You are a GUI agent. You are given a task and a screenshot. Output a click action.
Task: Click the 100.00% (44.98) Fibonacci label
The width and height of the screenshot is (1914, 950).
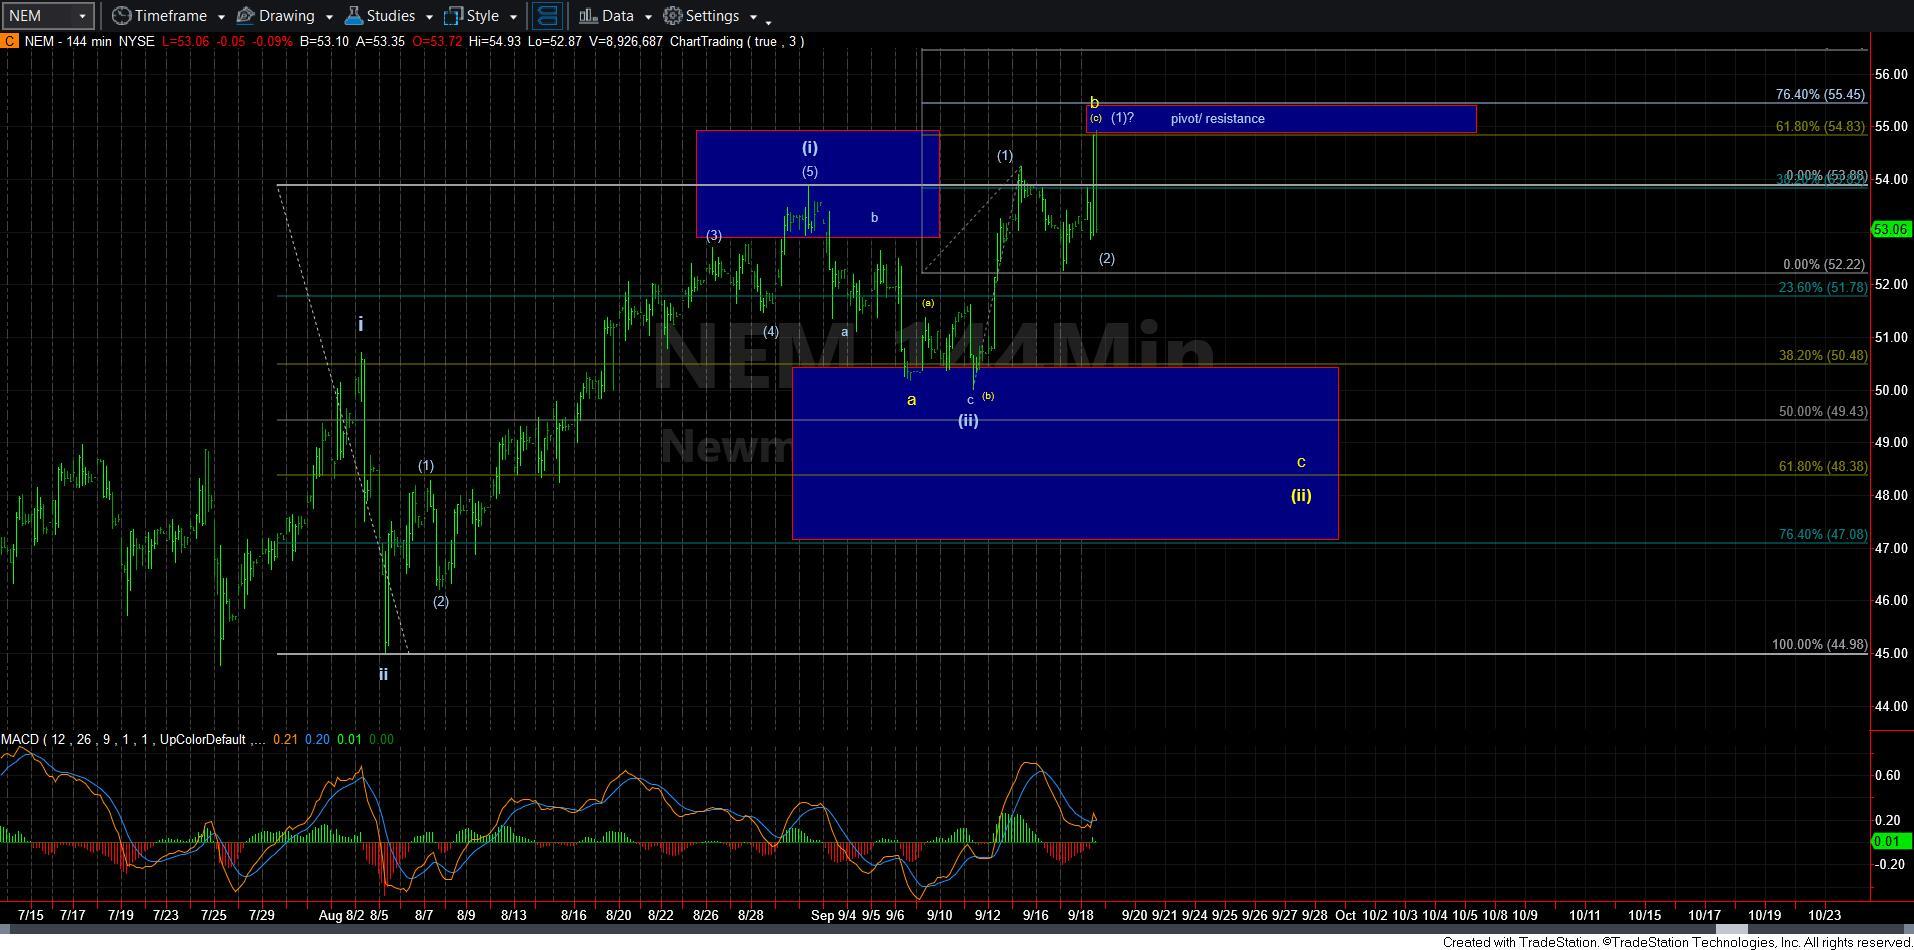pos(1819,645)
